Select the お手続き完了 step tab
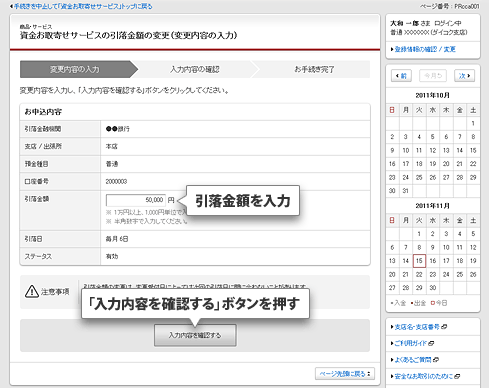 314,69
